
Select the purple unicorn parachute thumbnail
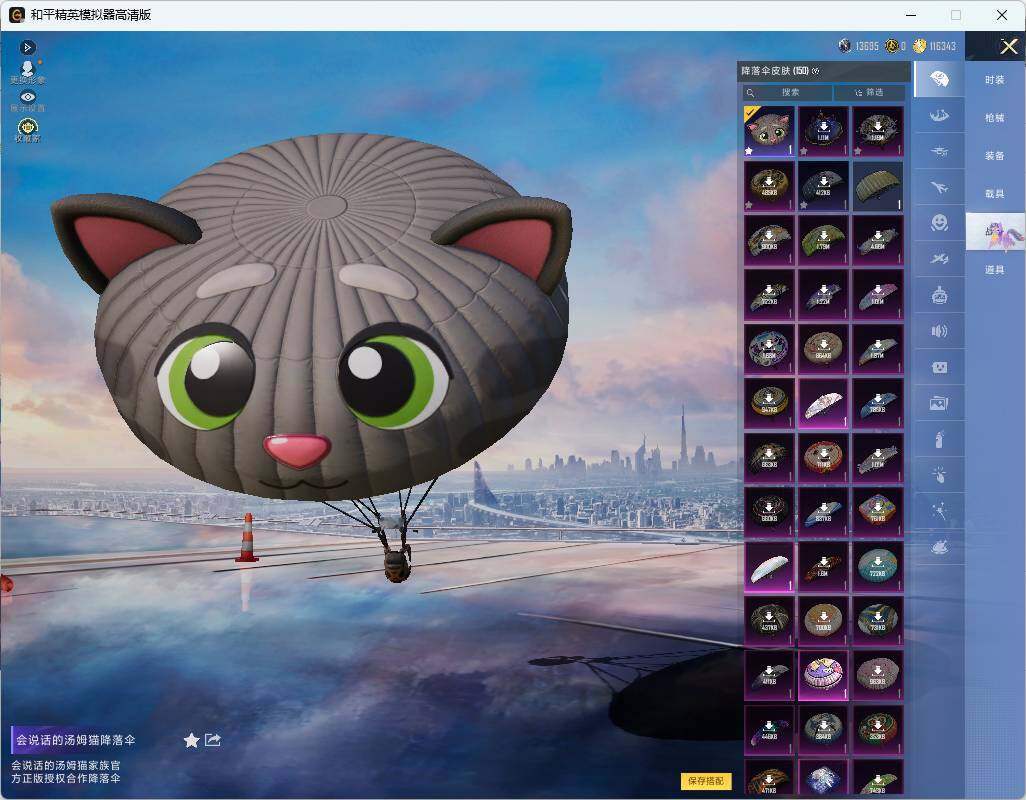coord(823,675)
